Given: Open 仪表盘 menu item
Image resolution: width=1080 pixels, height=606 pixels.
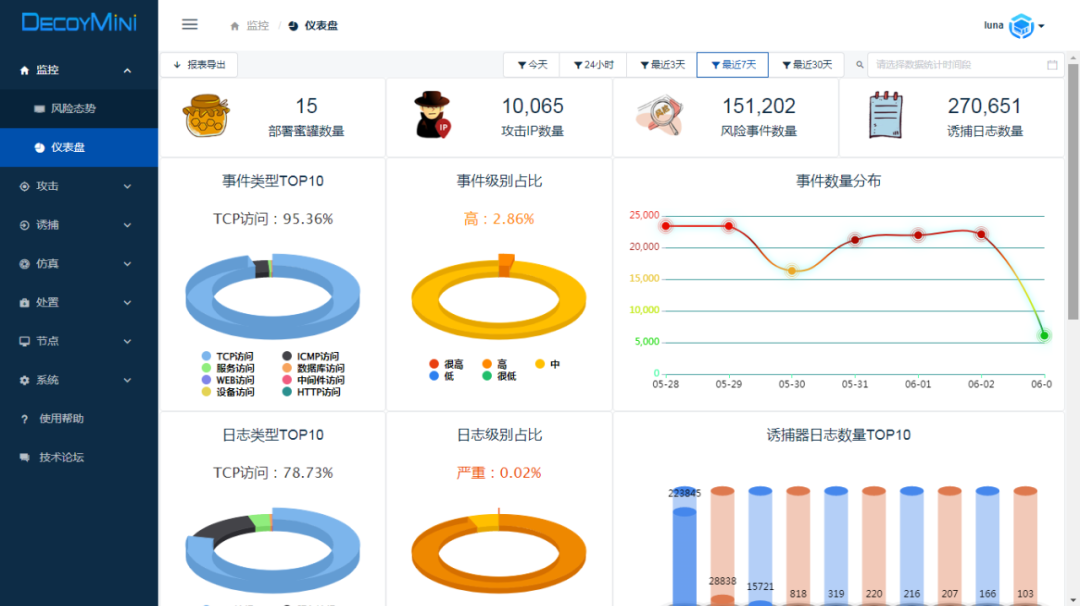Looking at the screenshot, I should coord(79,147).
